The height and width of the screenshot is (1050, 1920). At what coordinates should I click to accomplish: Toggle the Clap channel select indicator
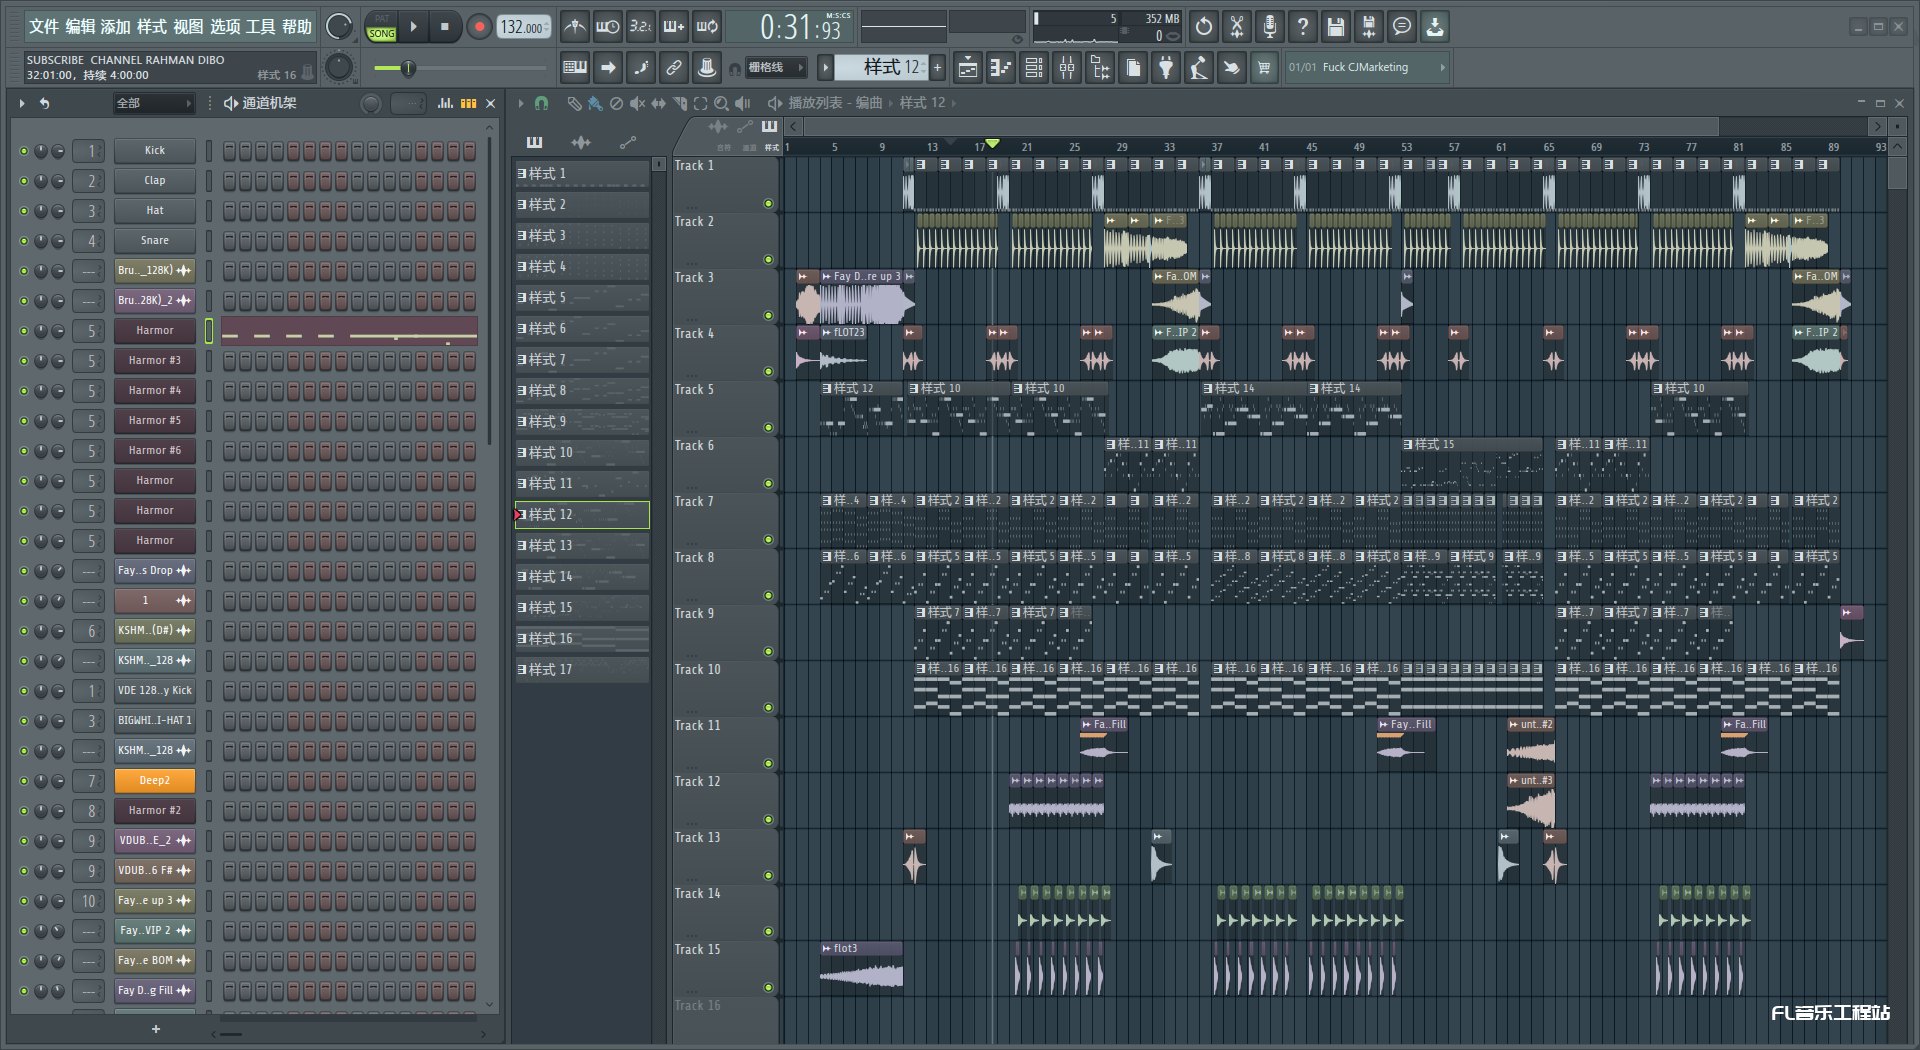209,181
